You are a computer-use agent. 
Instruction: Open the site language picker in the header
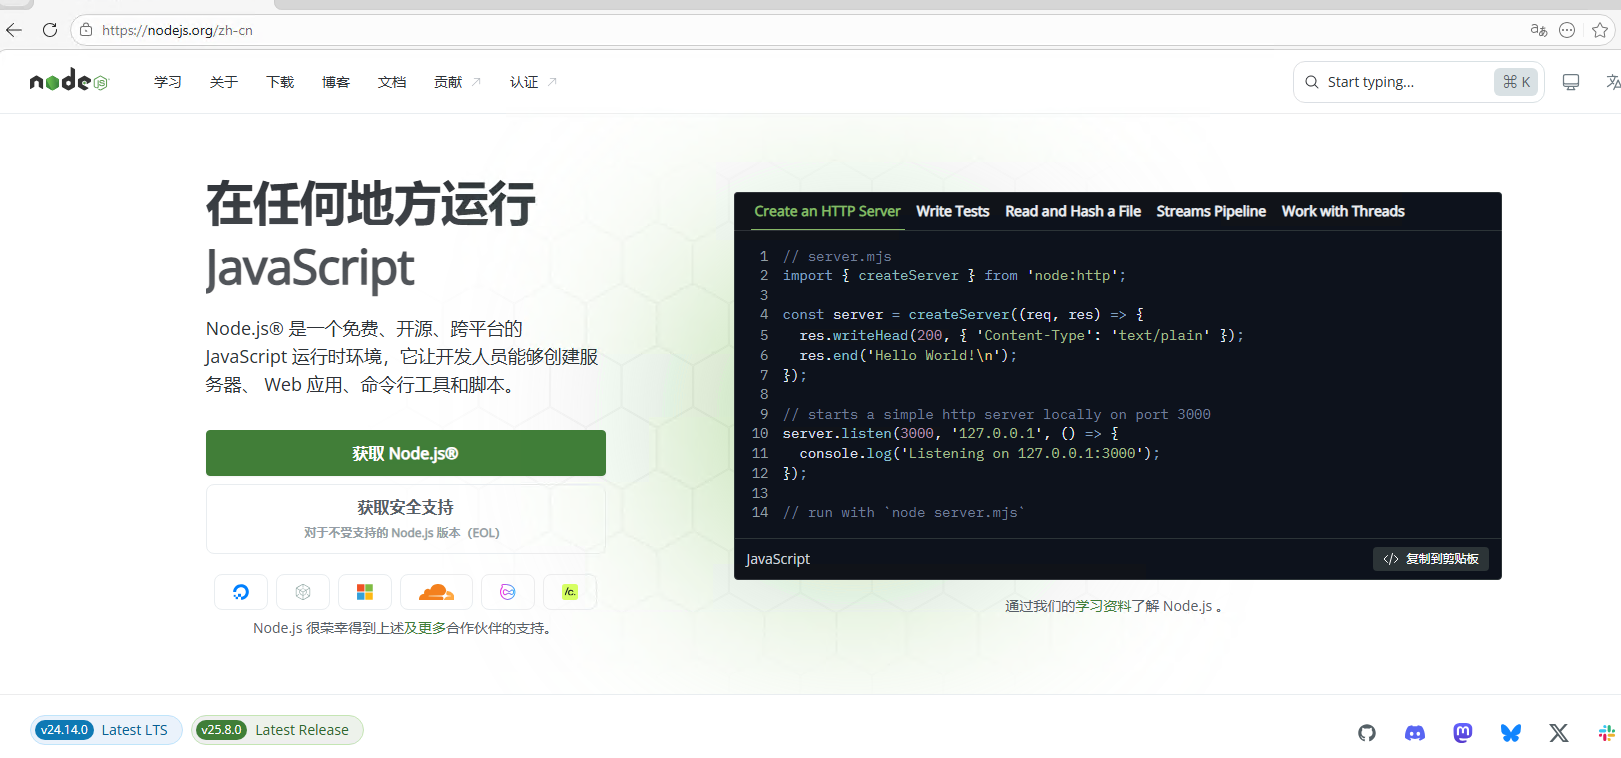(x=1611, y=82)
